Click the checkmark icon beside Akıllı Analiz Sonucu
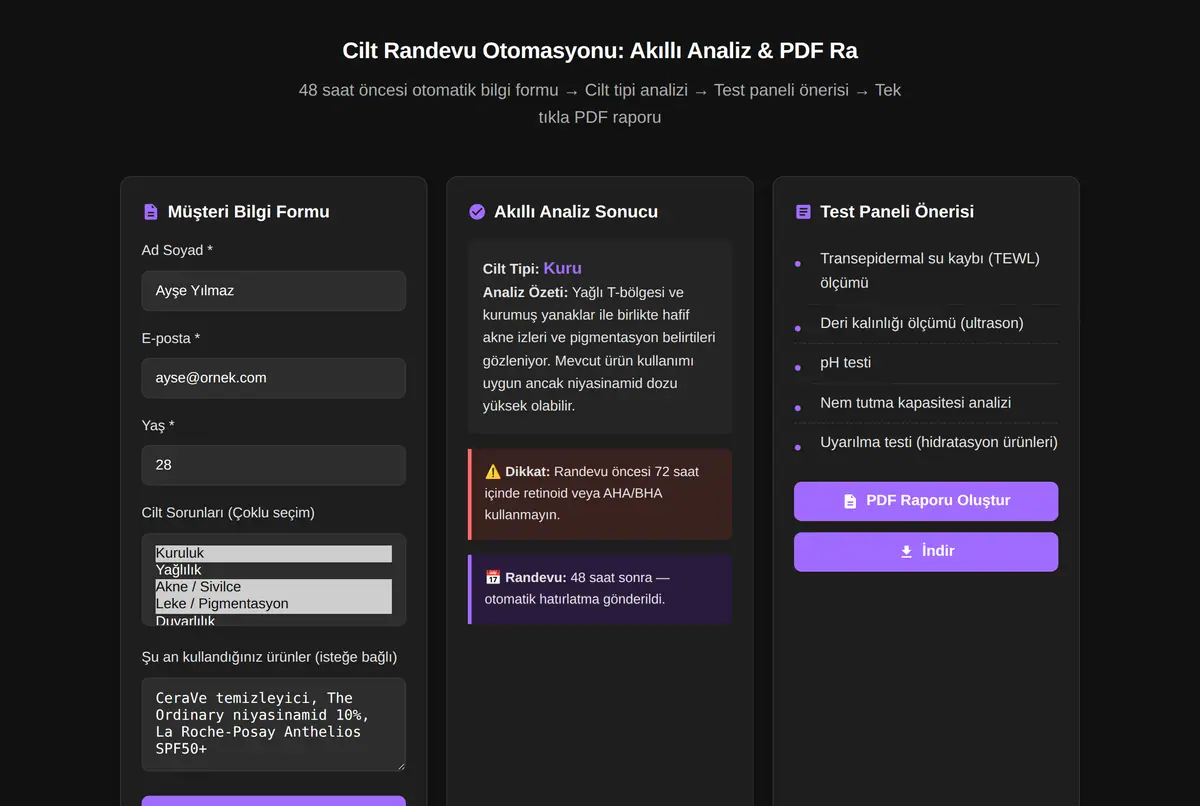The image size is (1200, 806). tap(477, 212)
